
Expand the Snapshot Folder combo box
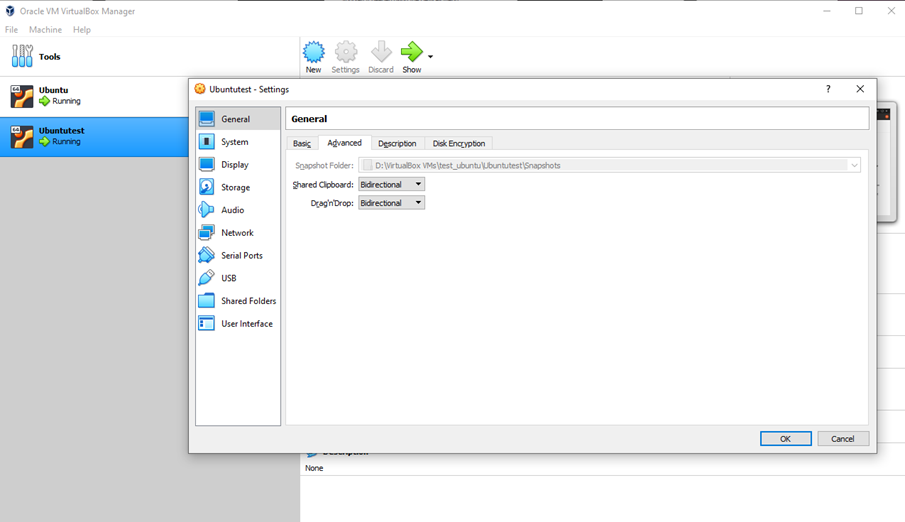pyautogui.click(x=854, y=165)
